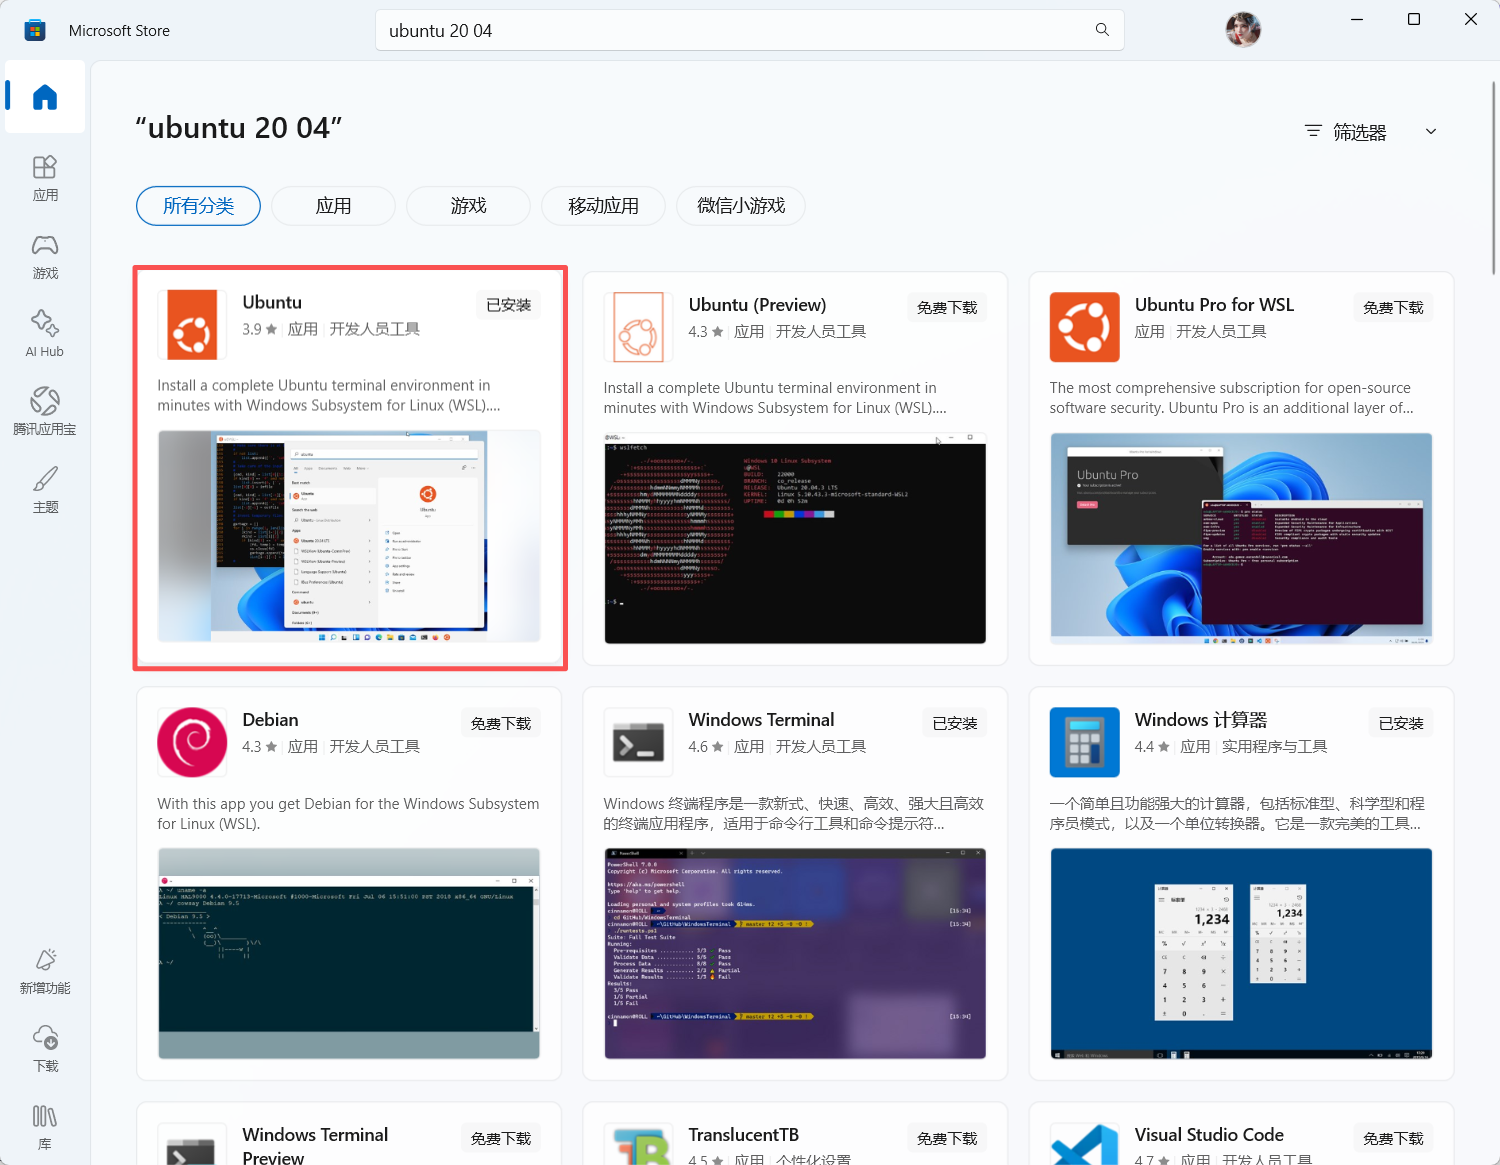Click the search box containing ubuntu 20 04
The height and width of the screenshot is (1165, 1500).
(x=750, y=30)
